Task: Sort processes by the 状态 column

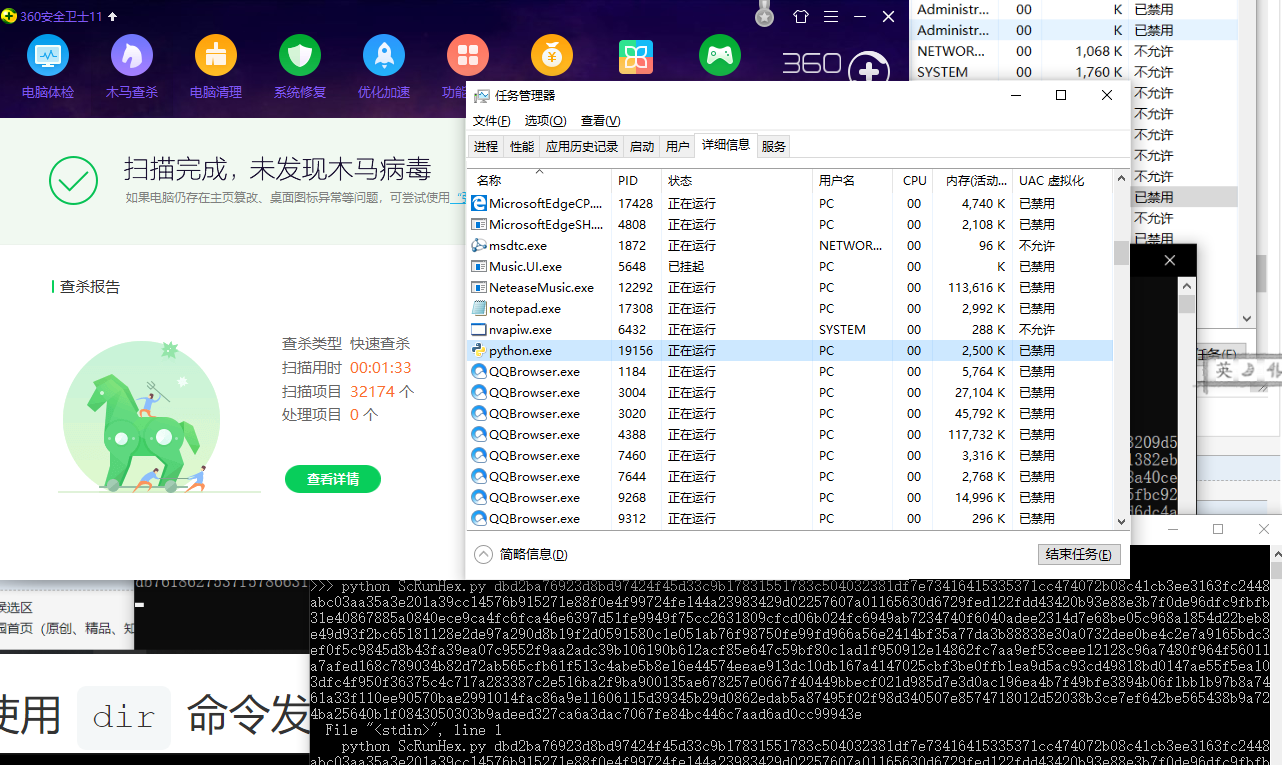Action: (x=737, y=181)
